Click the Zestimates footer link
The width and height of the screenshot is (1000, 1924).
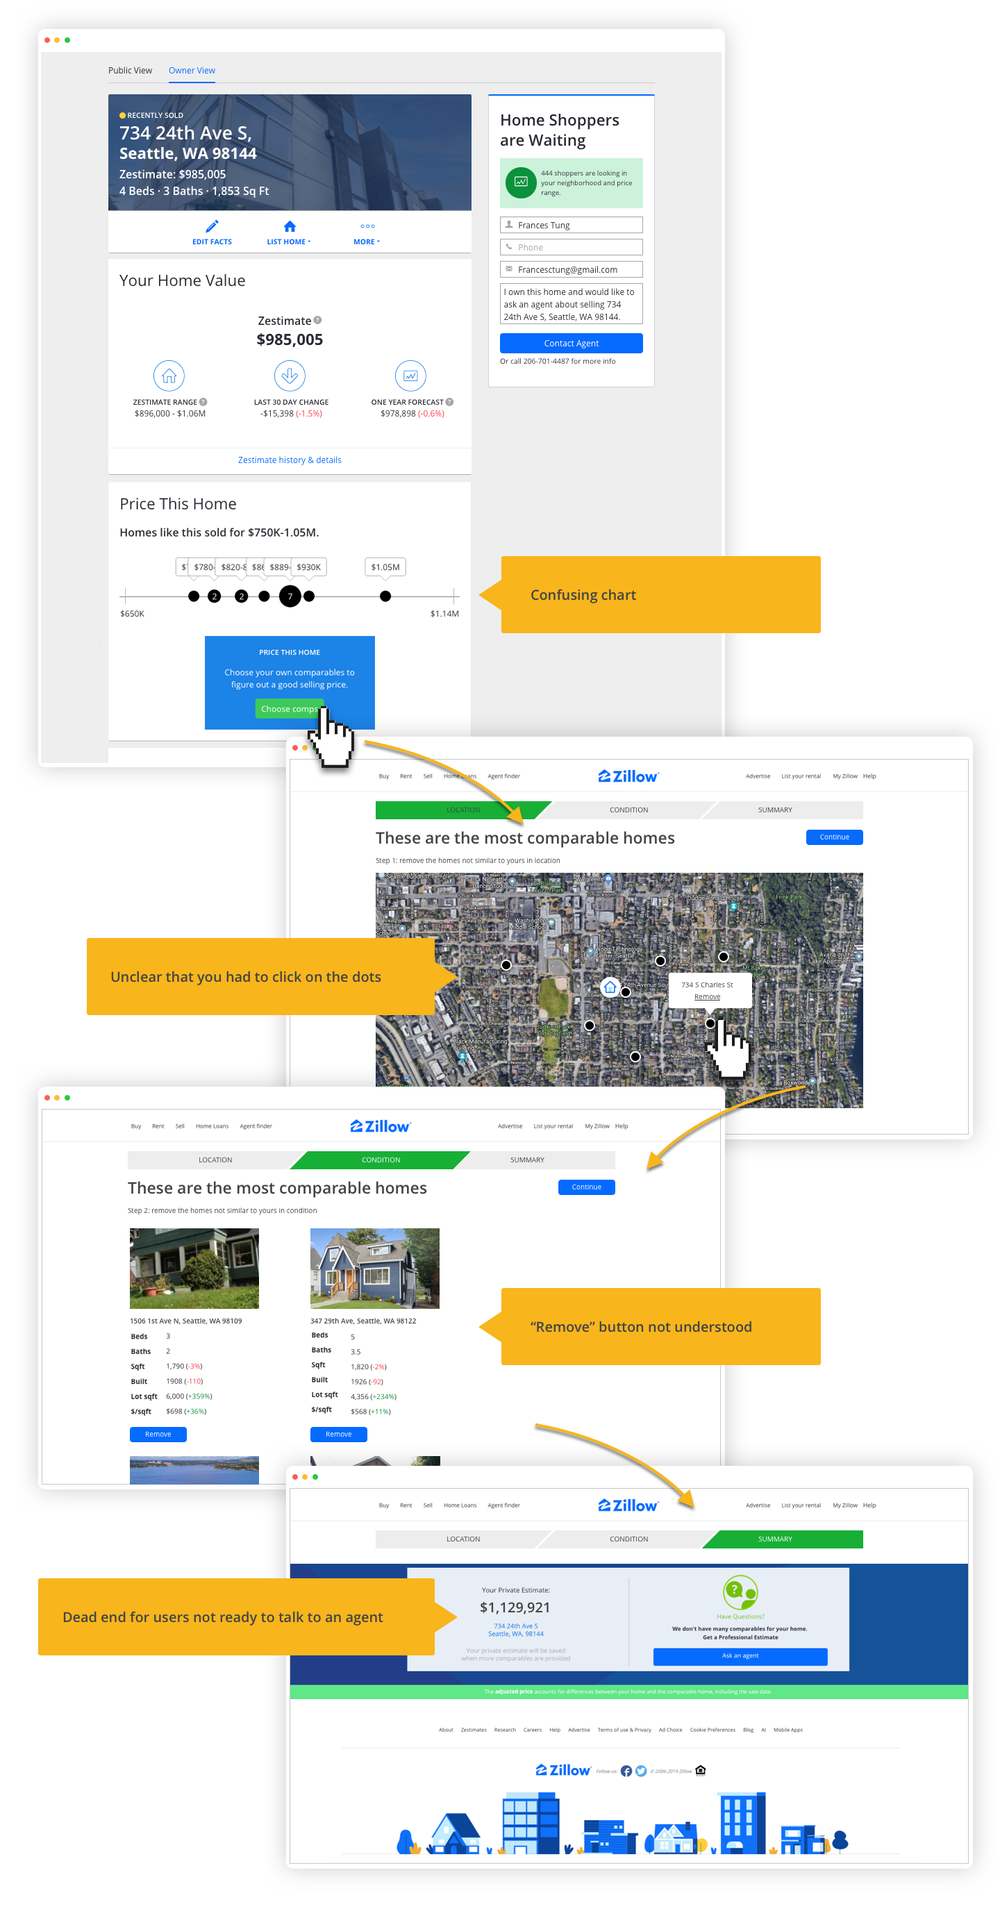pyautogui.click(x=474, y=1729)
